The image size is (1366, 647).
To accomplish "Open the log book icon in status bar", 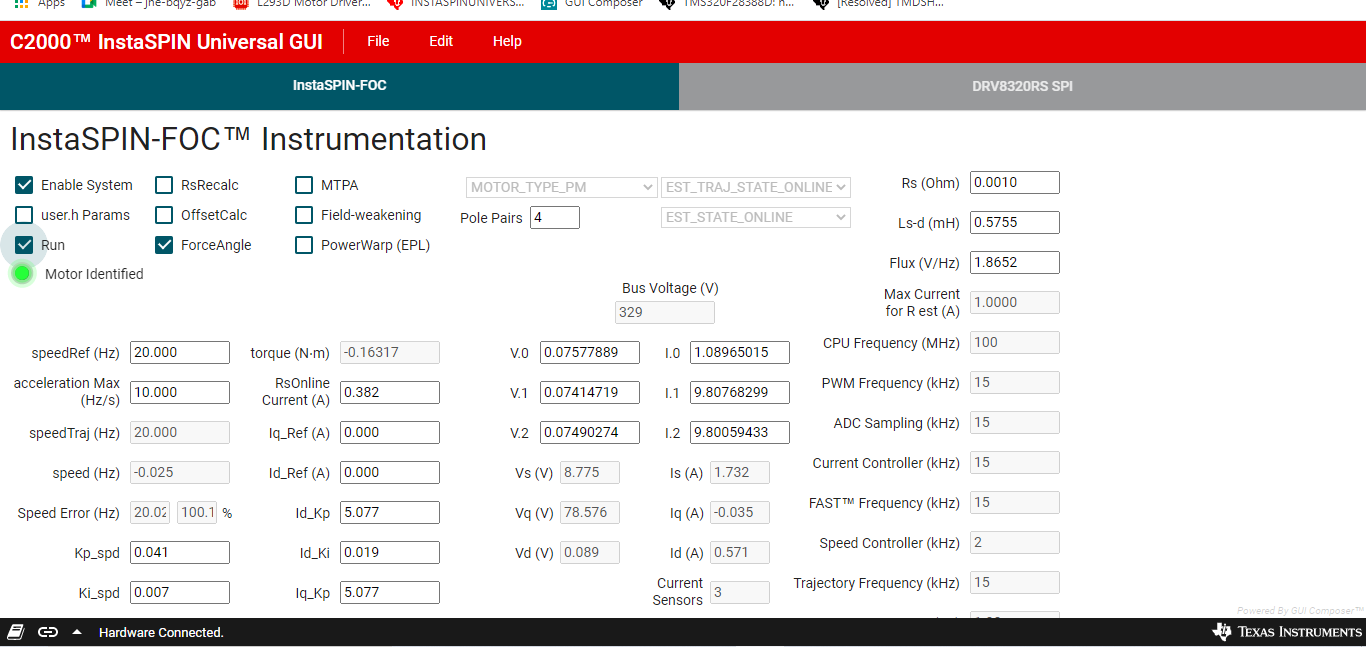I will [x=16, y=632].
